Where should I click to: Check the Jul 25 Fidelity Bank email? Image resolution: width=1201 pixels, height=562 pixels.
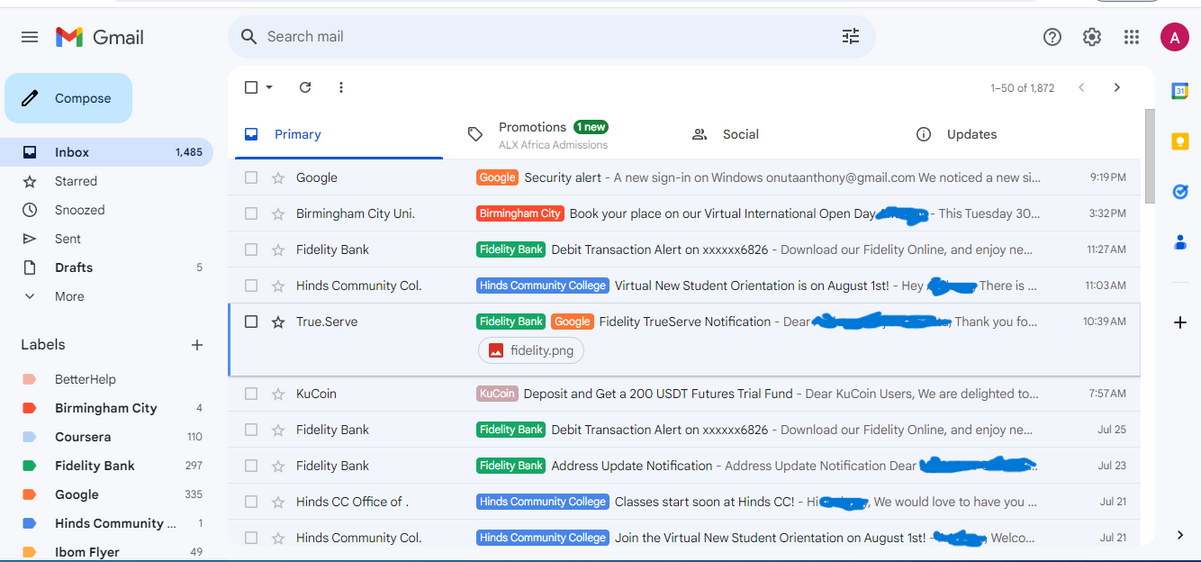251,430
